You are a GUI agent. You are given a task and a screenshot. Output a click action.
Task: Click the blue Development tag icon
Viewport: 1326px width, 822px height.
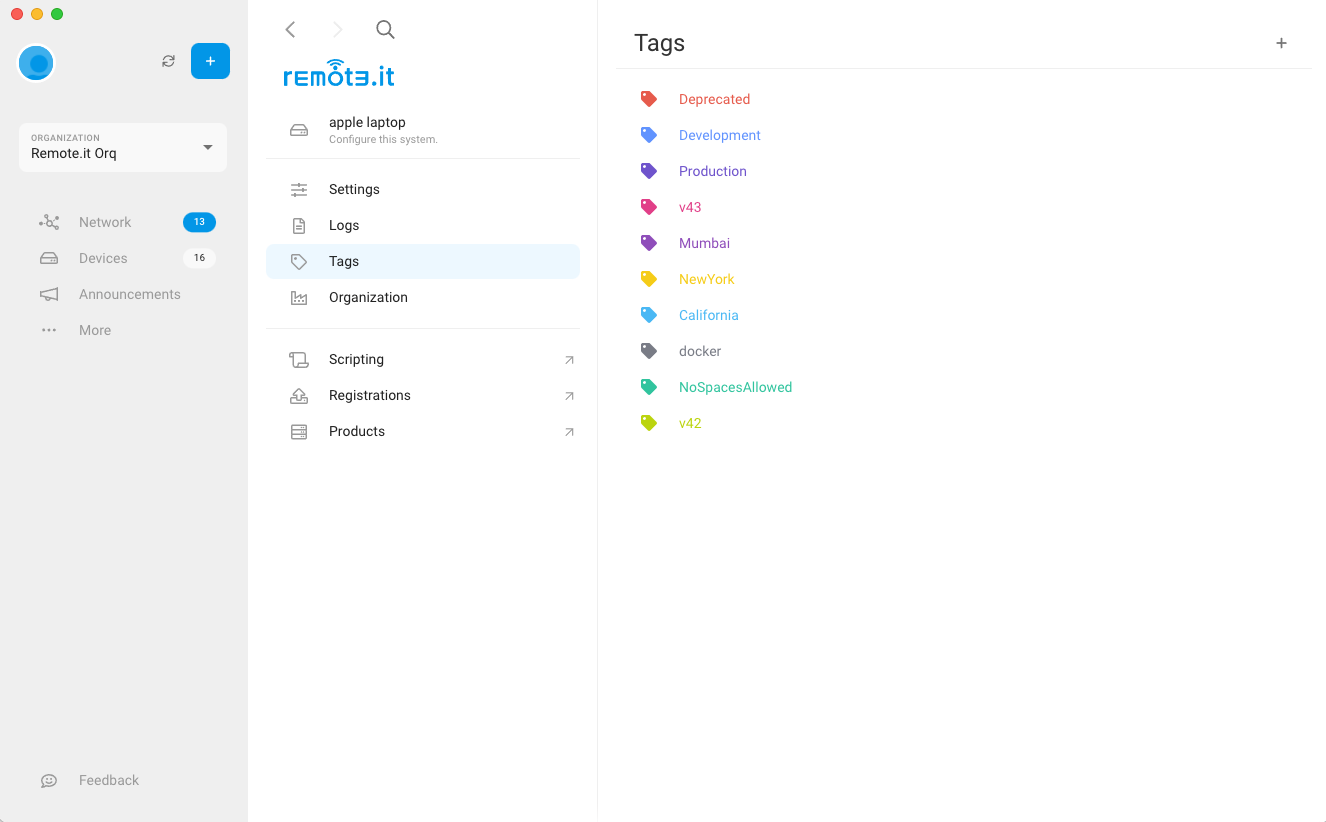pos(649,135)
